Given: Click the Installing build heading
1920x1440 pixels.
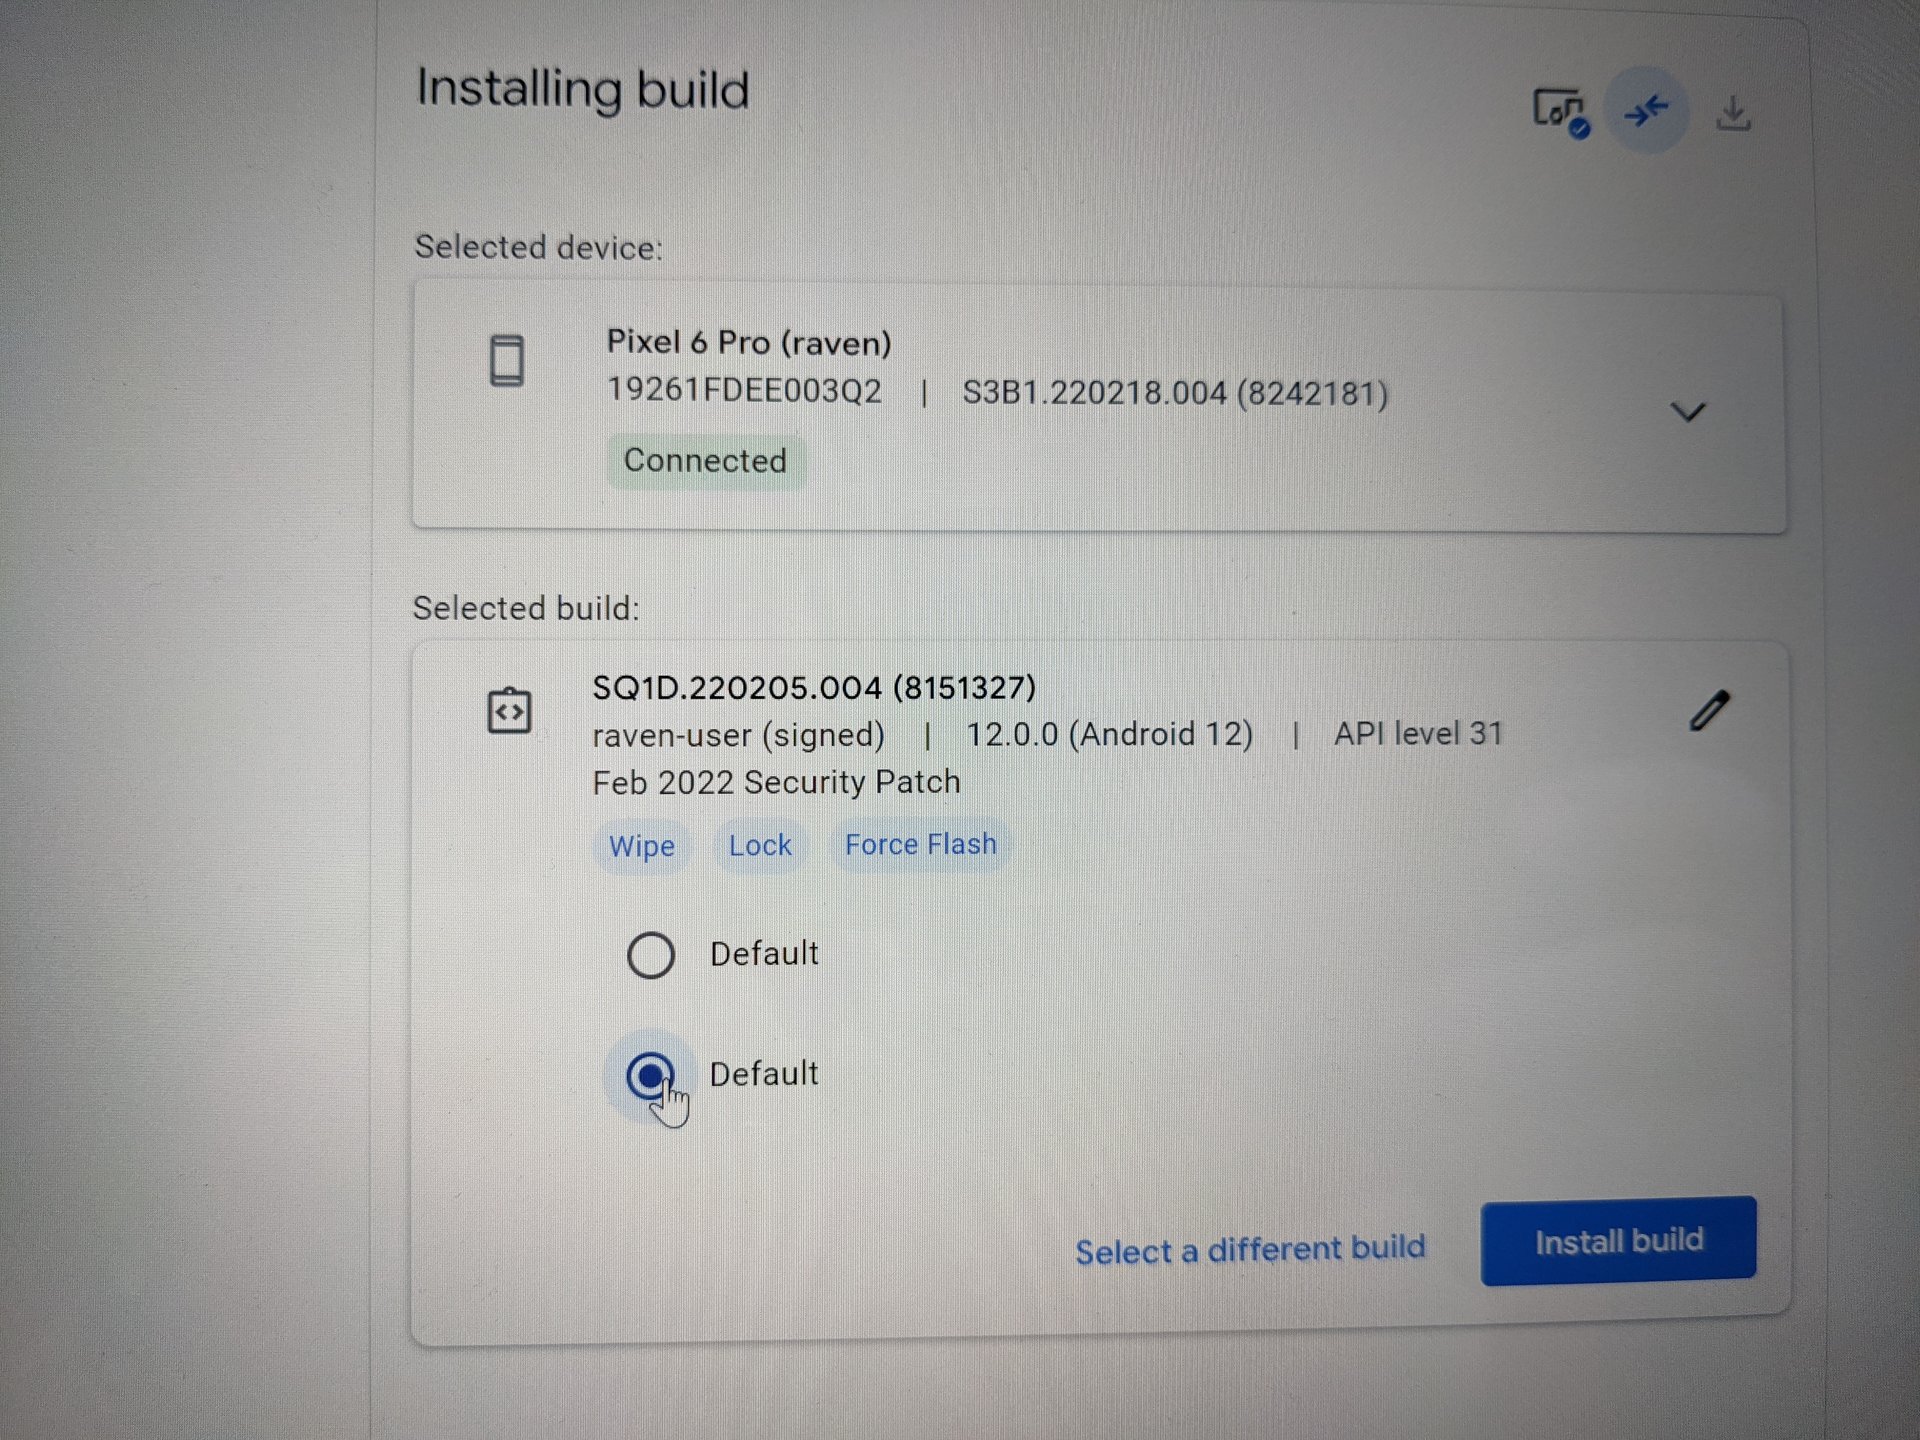Looking at the screenshot, I should pos(583,89).
